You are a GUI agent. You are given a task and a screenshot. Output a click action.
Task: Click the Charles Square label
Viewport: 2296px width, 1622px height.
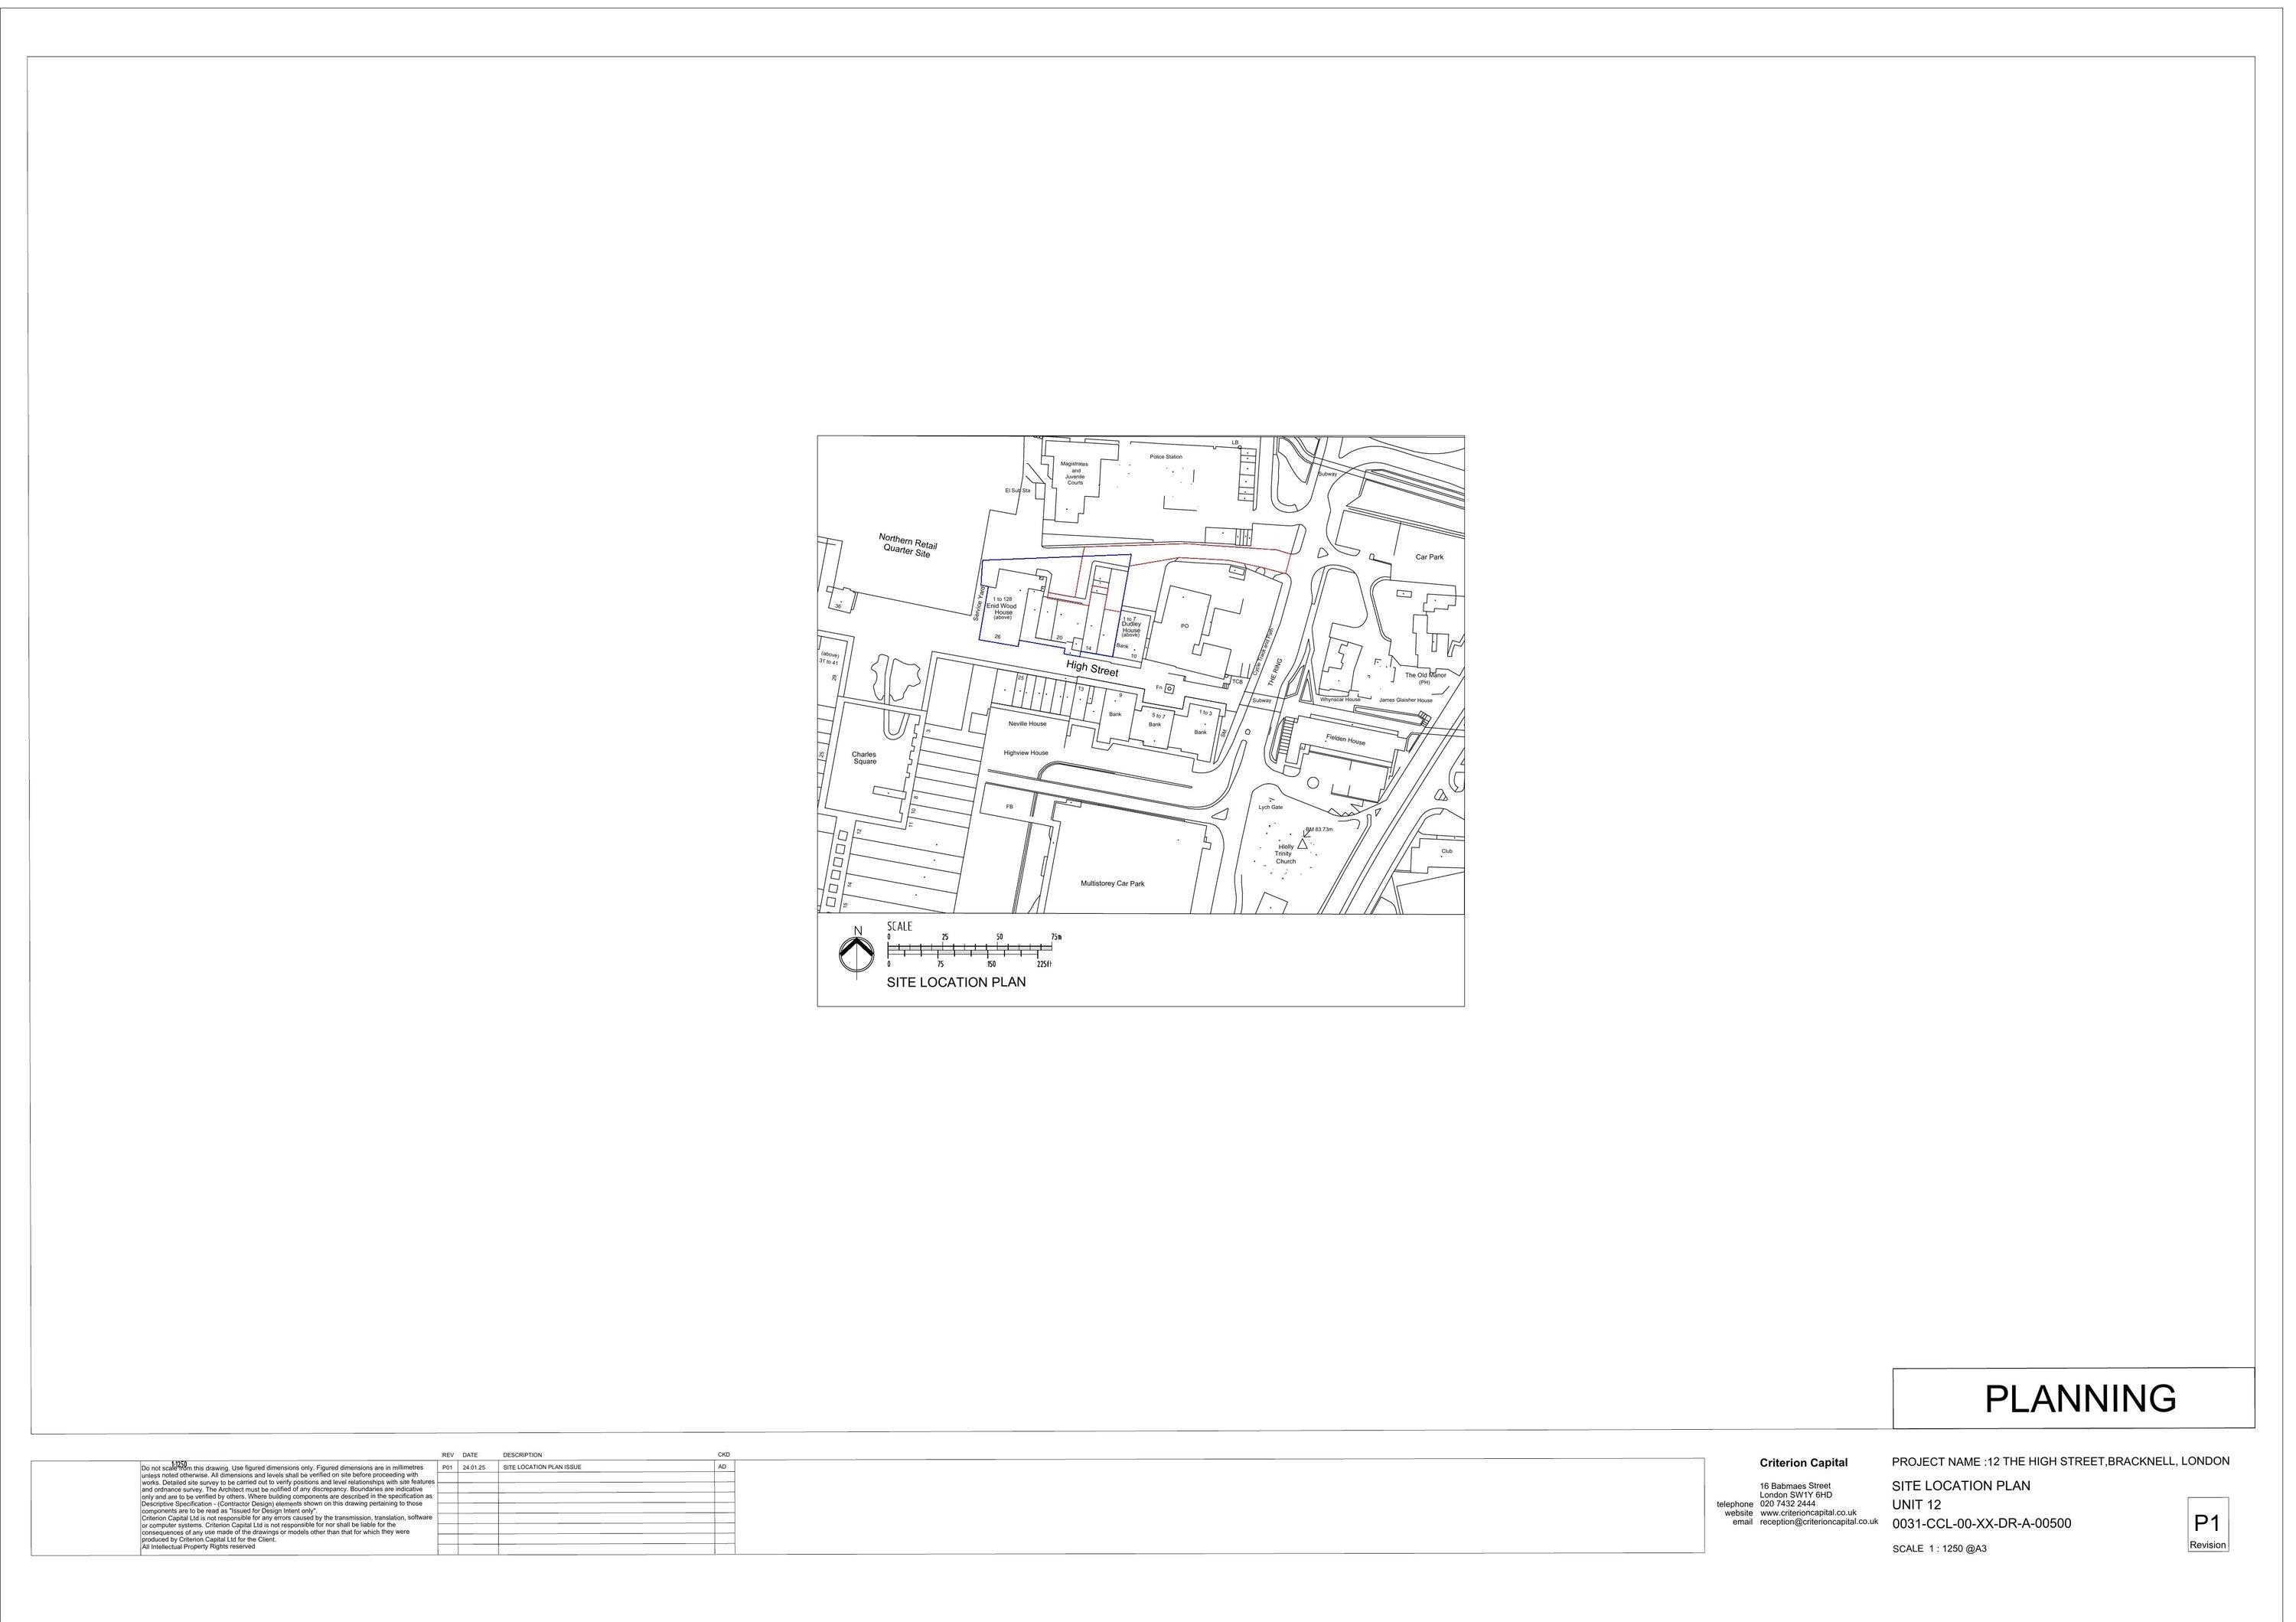pos(864,758)
